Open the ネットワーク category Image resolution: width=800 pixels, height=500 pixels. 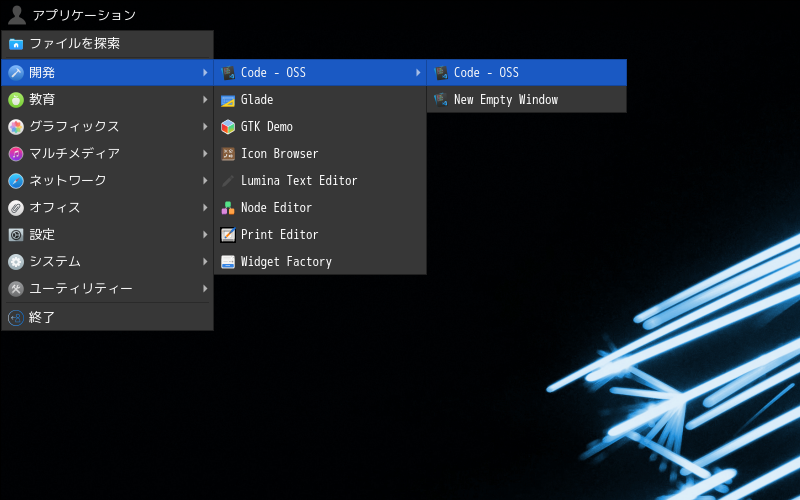107,181
